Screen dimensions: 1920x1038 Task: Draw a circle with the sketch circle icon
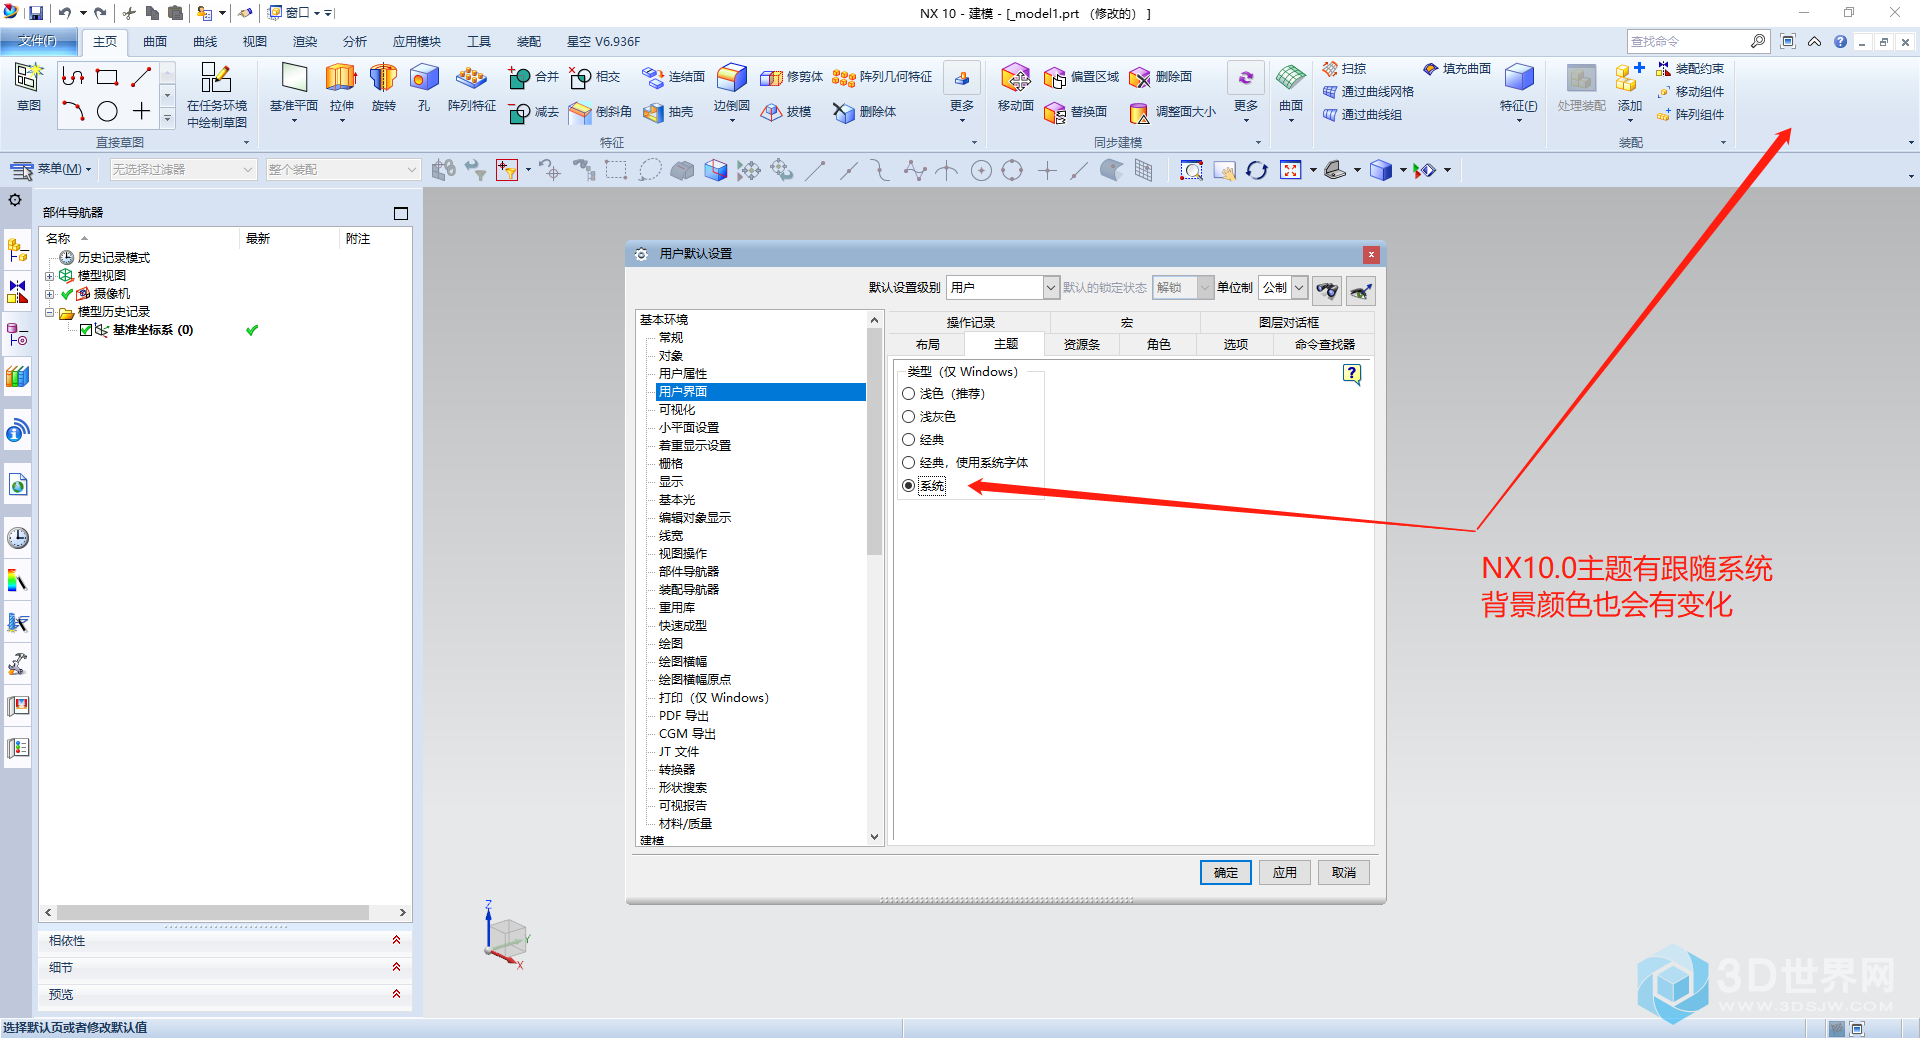pos(107,112)
